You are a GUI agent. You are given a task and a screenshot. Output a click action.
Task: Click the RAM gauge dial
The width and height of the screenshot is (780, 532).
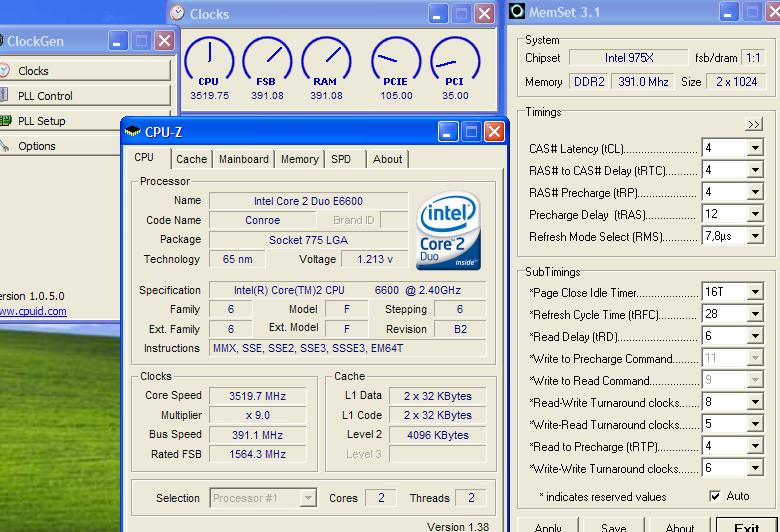pos(326,59)
